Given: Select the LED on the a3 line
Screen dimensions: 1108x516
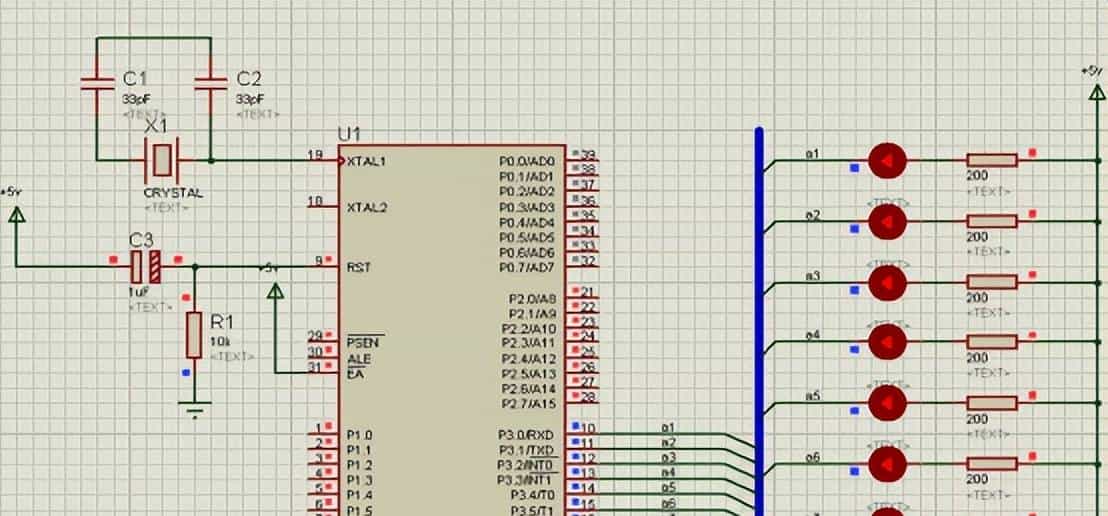Looking at the screenshot, I should [x=887, y=283].
